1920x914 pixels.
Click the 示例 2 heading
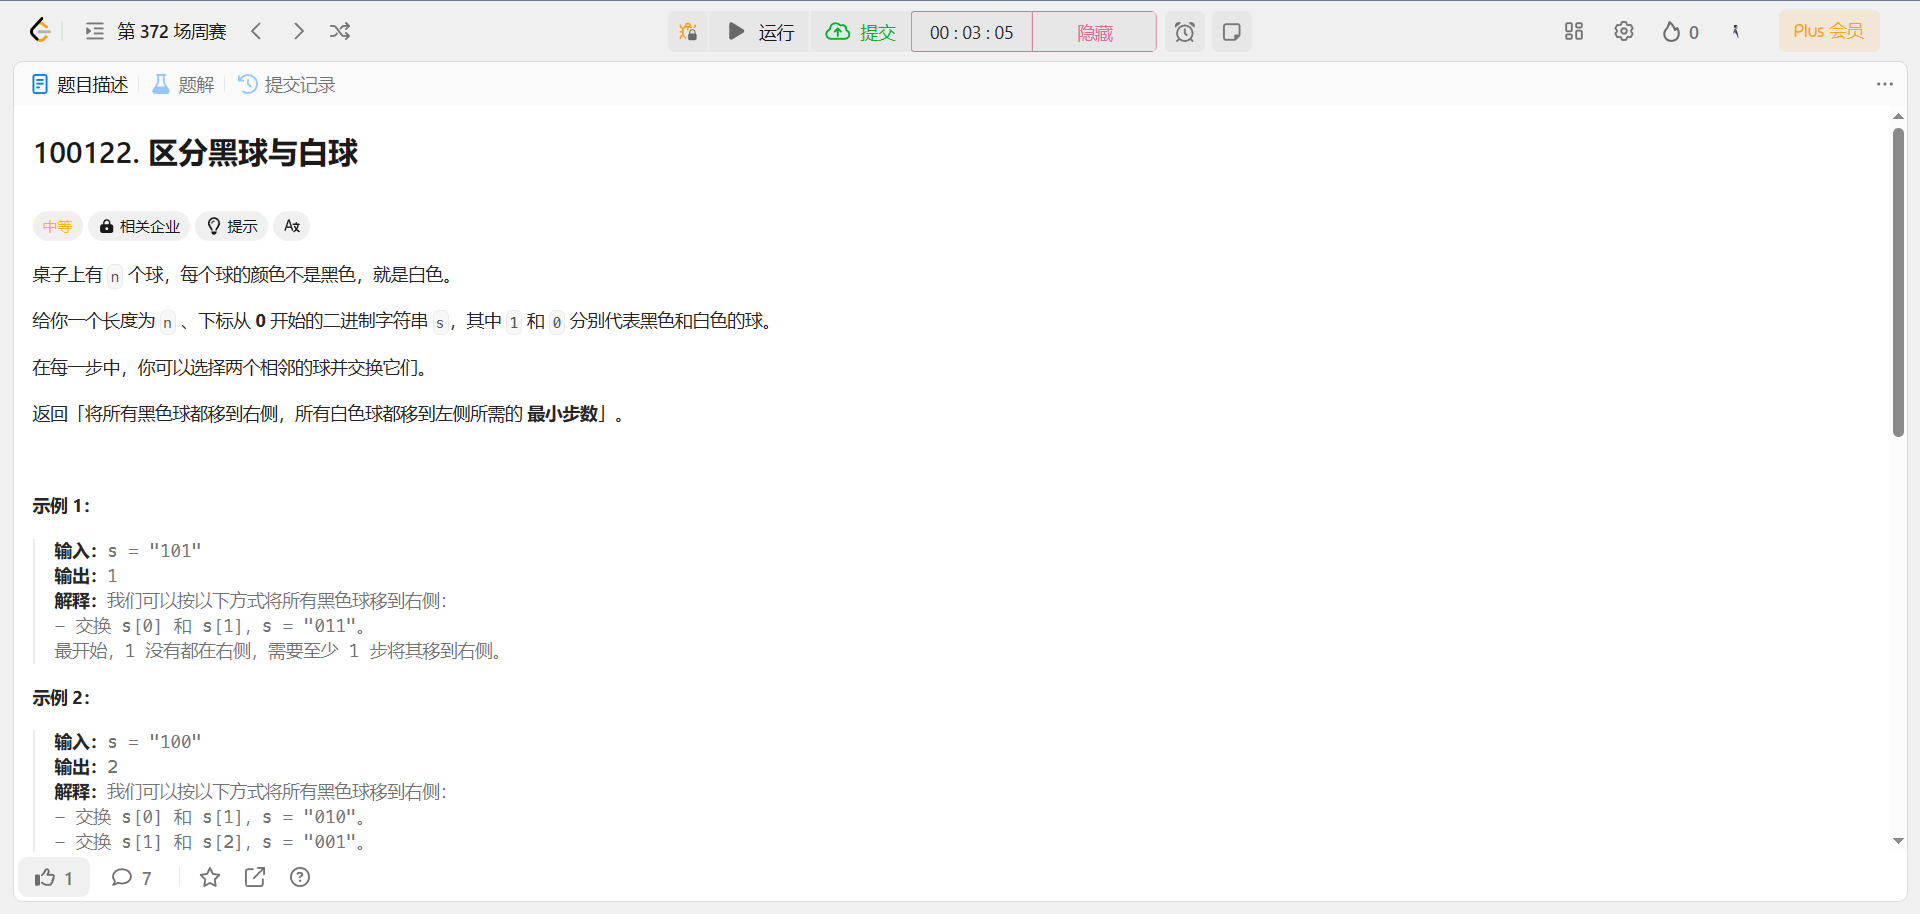point(61,698)
